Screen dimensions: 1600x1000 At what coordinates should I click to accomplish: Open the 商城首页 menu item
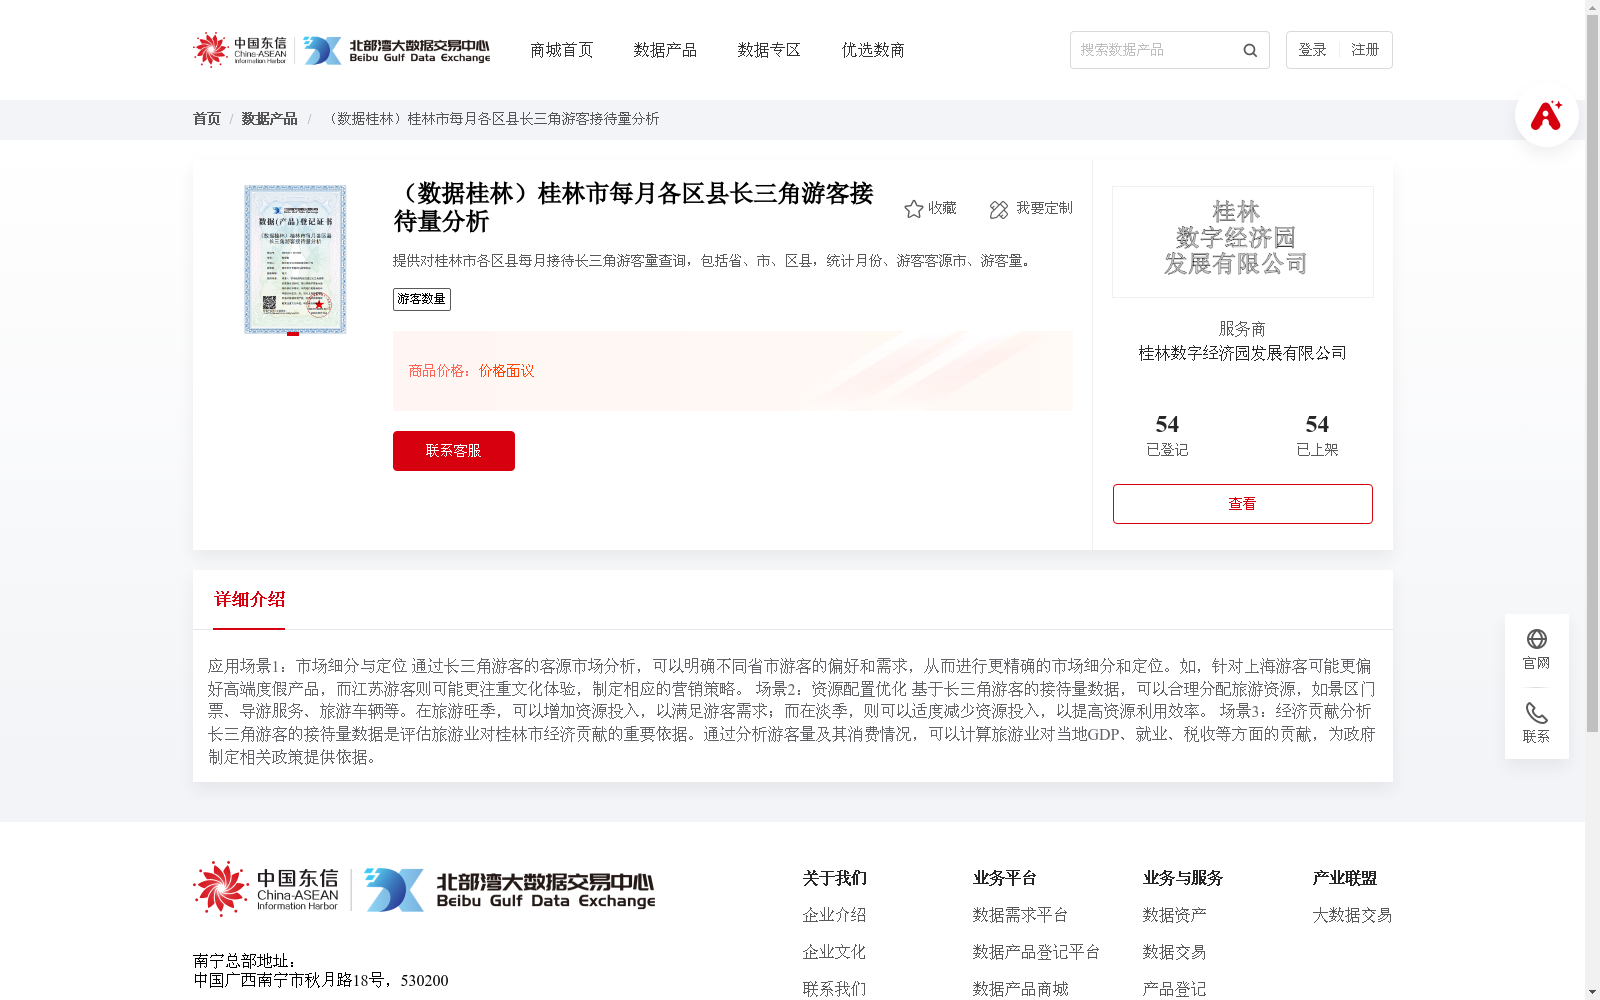point(561,50)
